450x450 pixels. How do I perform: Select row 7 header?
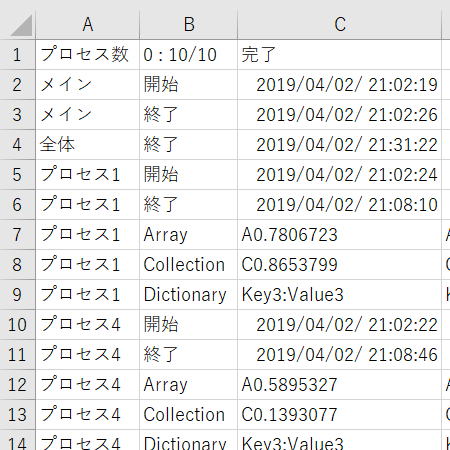click(x=17, y=235)
